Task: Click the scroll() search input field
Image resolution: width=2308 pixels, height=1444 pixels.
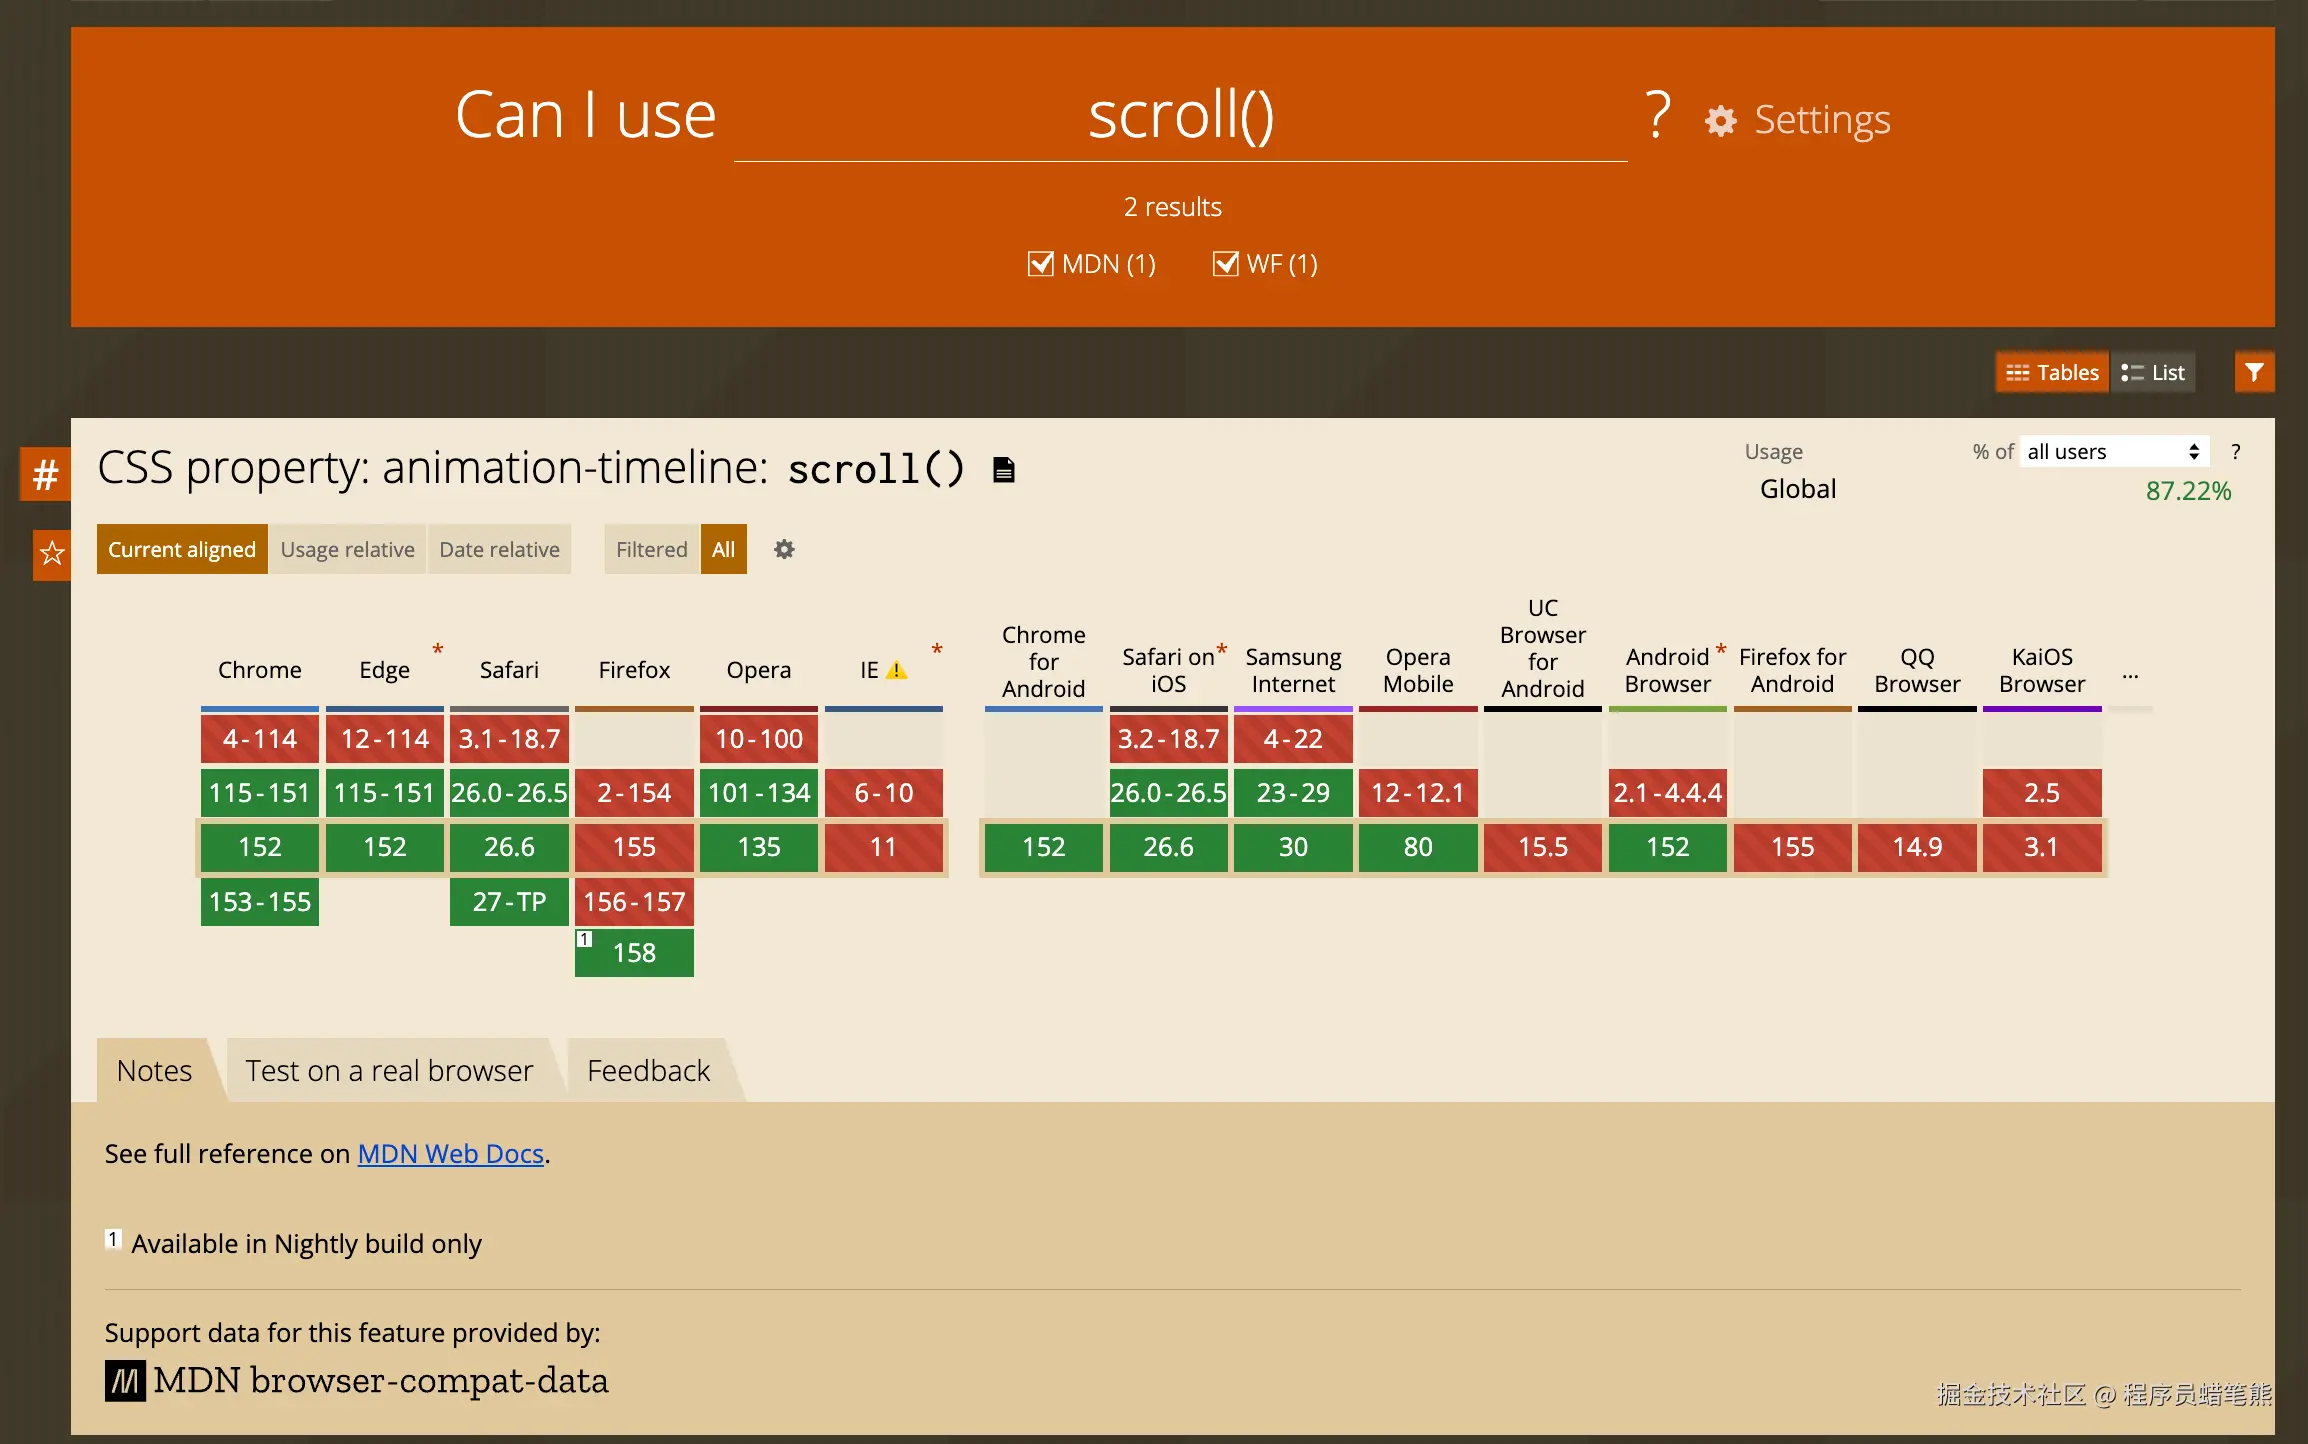Action: pos(1180,116)
